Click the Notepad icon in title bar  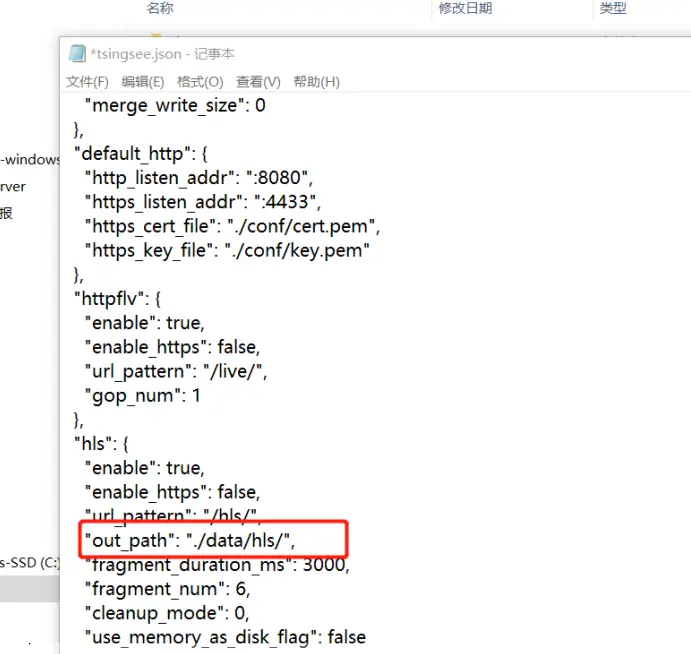tap(76, 54)
